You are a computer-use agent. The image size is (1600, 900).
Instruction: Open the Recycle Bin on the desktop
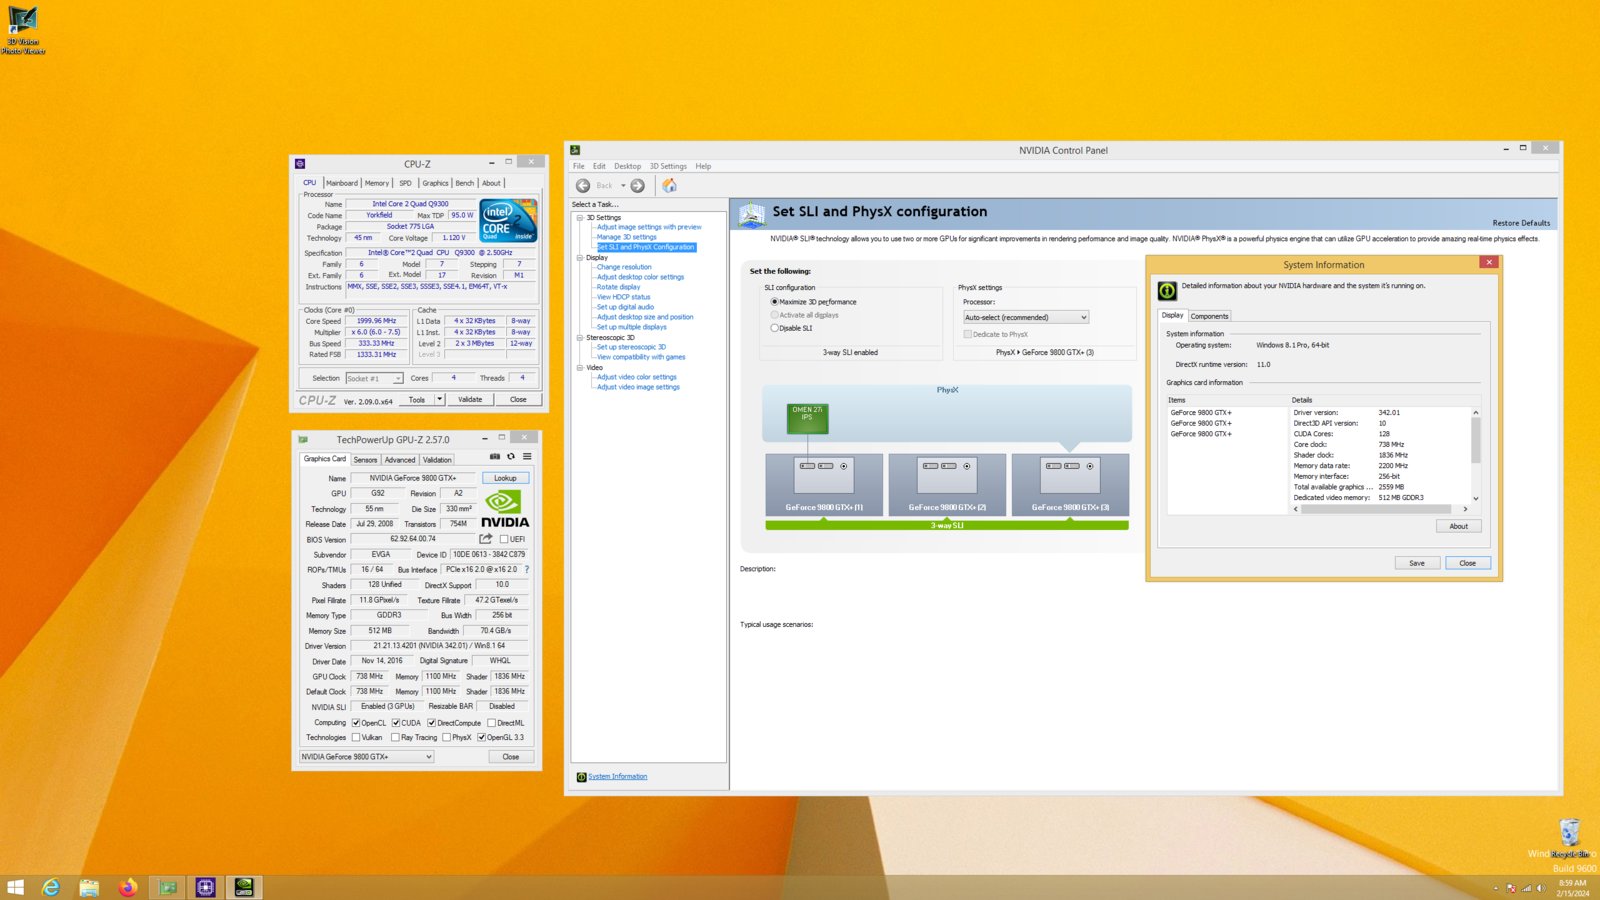[1570, 838]
